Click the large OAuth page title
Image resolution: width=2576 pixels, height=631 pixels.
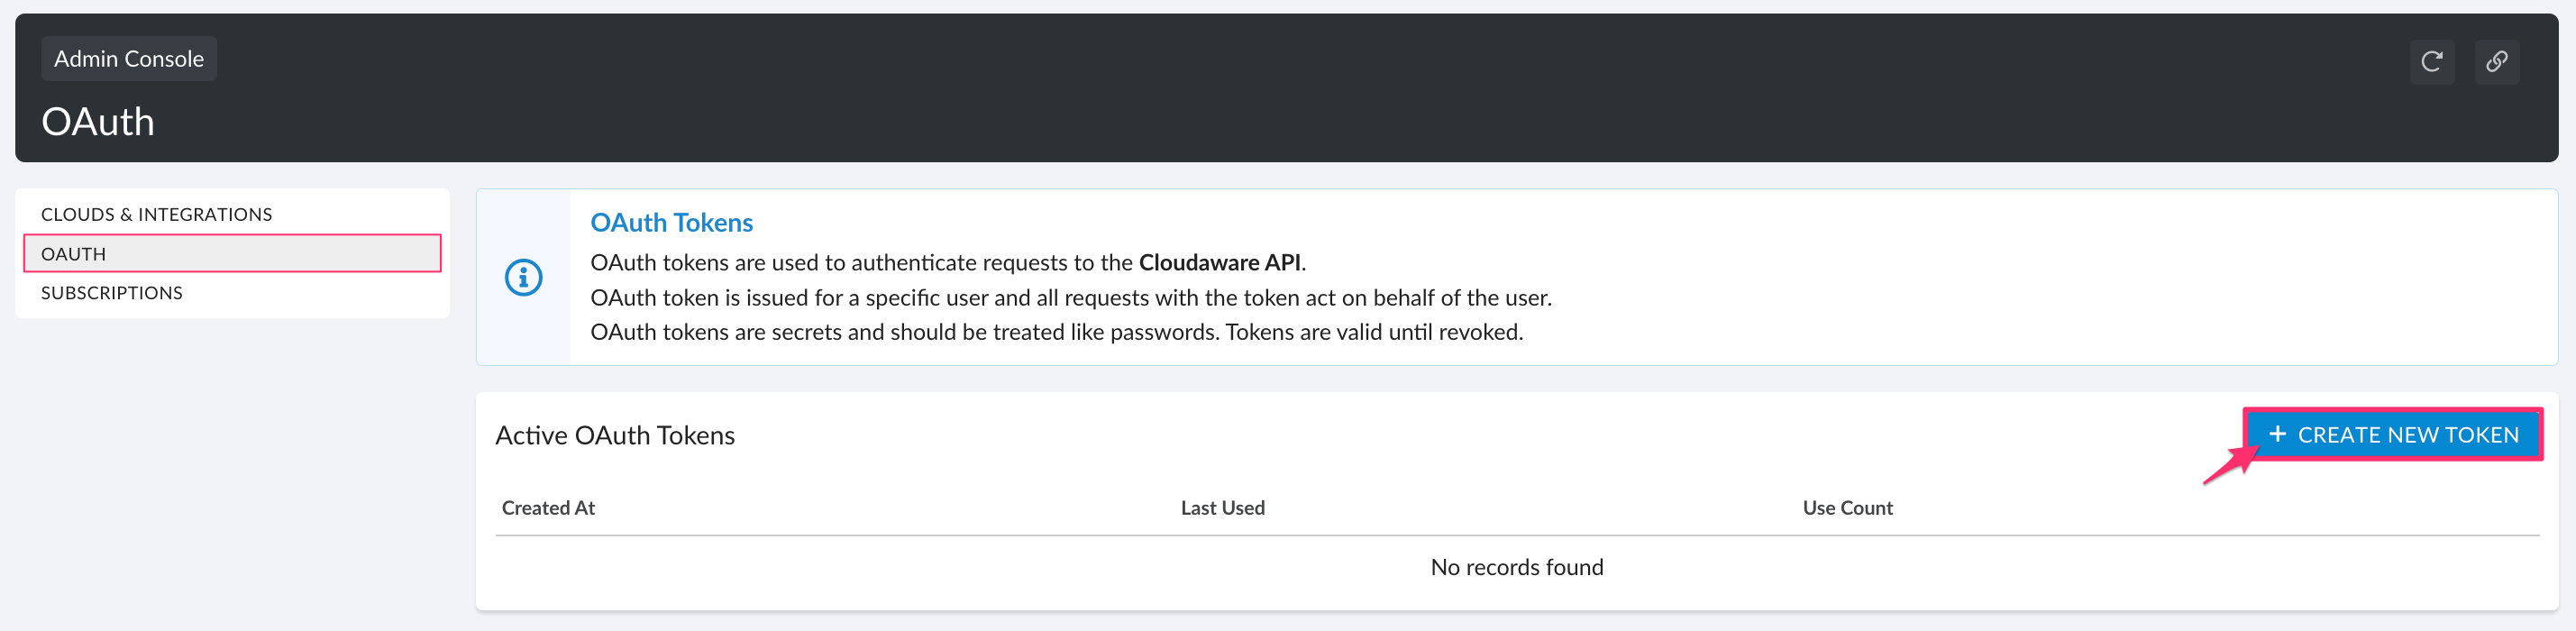pyautogui.click(x=97, y=122)
